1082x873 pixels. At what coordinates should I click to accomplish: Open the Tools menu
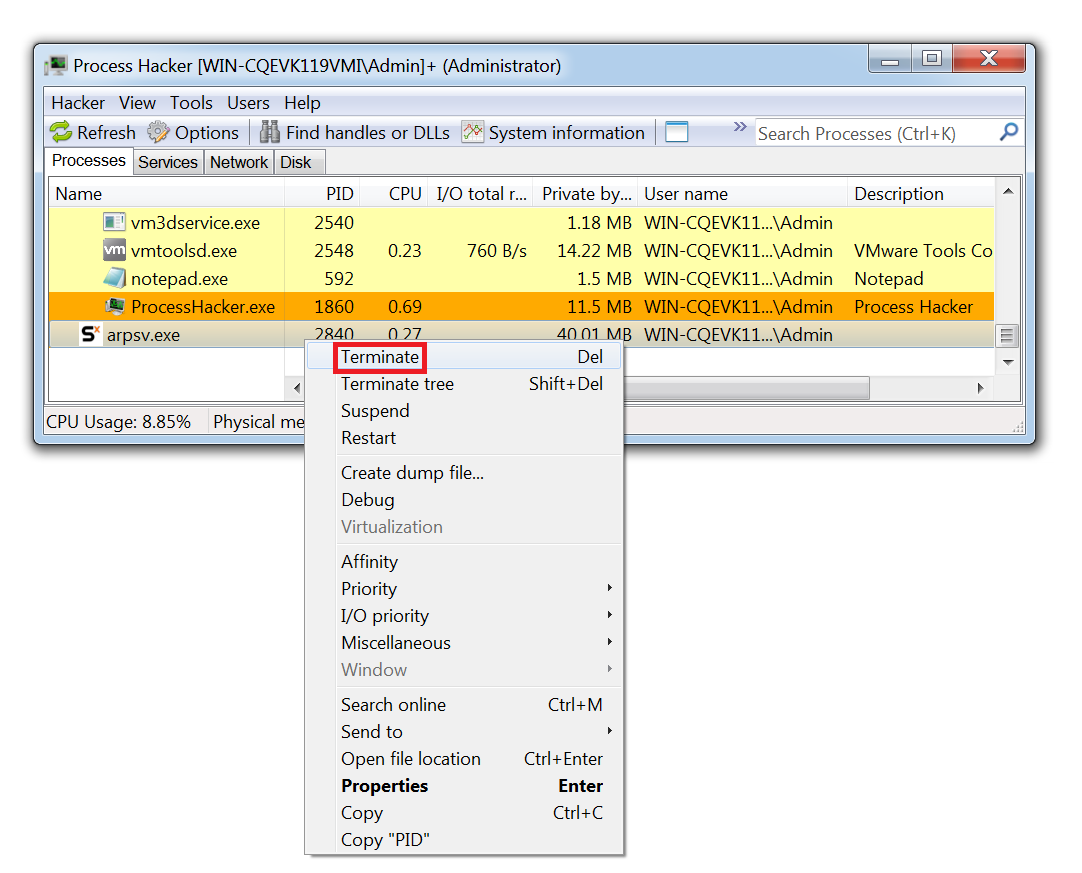point(191,103)
